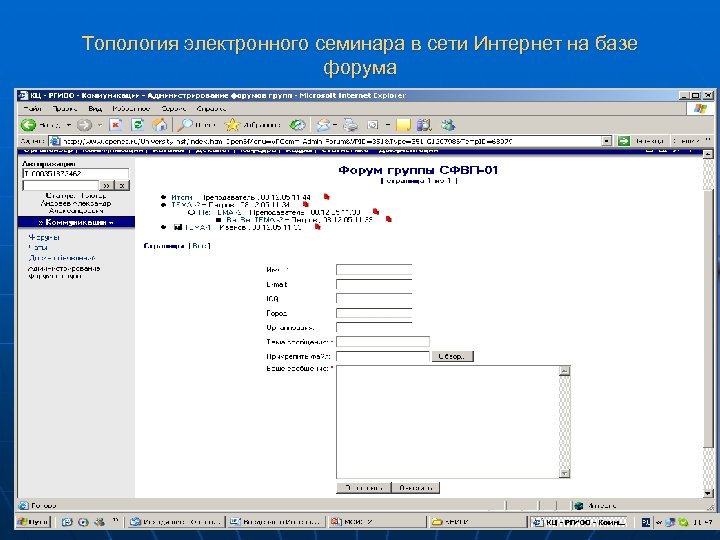Click the Пуск Start button

[33, 522]
